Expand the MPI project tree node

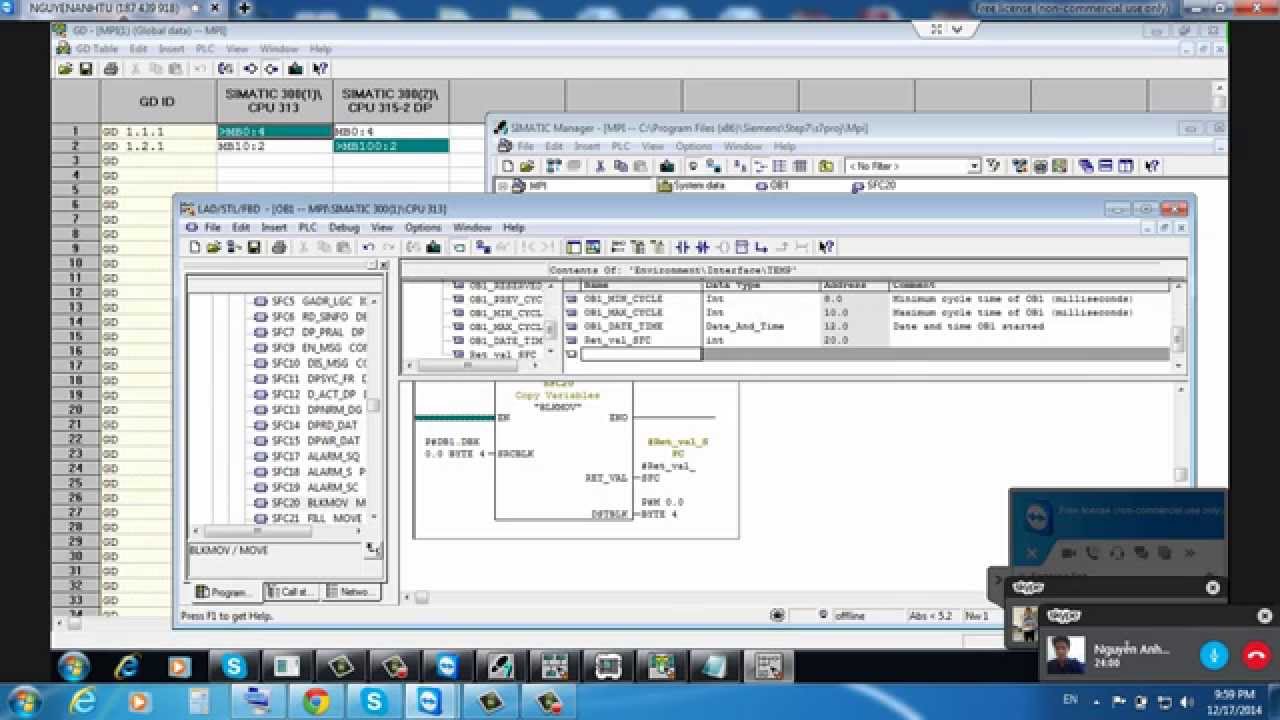(x=503, y=186)
